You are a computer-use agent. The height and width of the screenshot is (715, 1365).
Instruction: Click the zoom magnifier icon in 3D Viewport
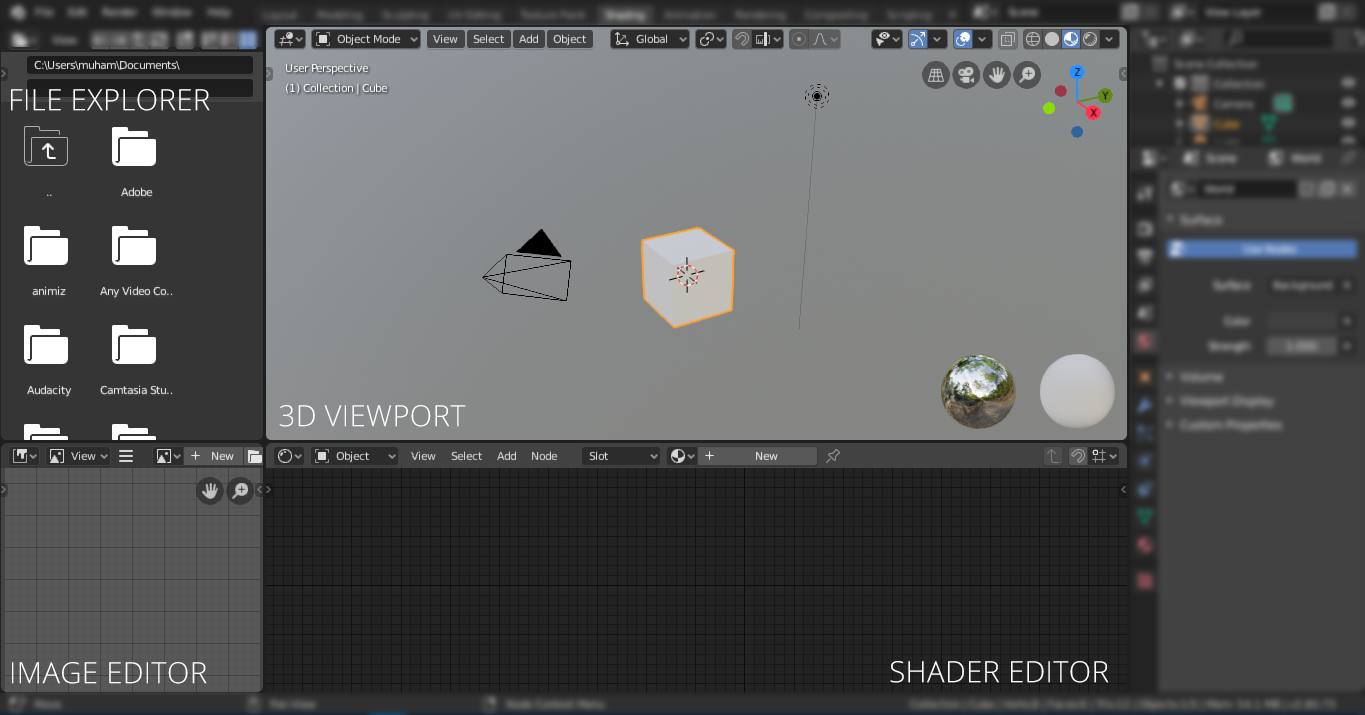tap(1027, 75)
